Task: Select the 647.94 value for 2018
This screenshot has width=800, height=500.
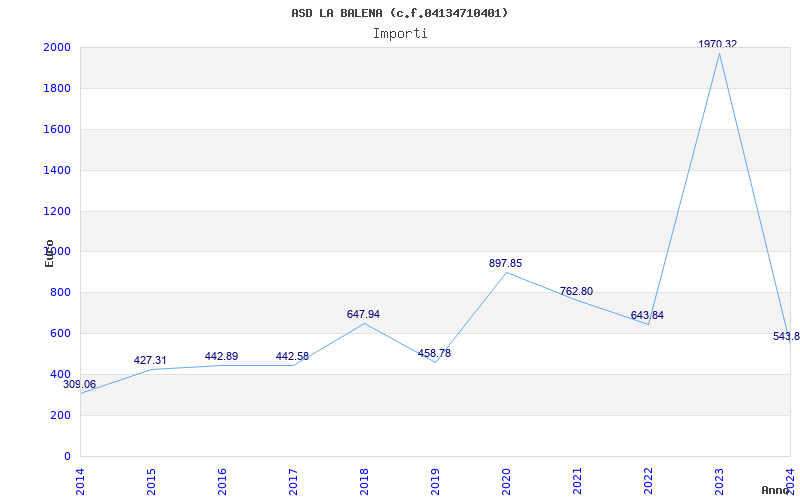Action: [x=363, y=315]
